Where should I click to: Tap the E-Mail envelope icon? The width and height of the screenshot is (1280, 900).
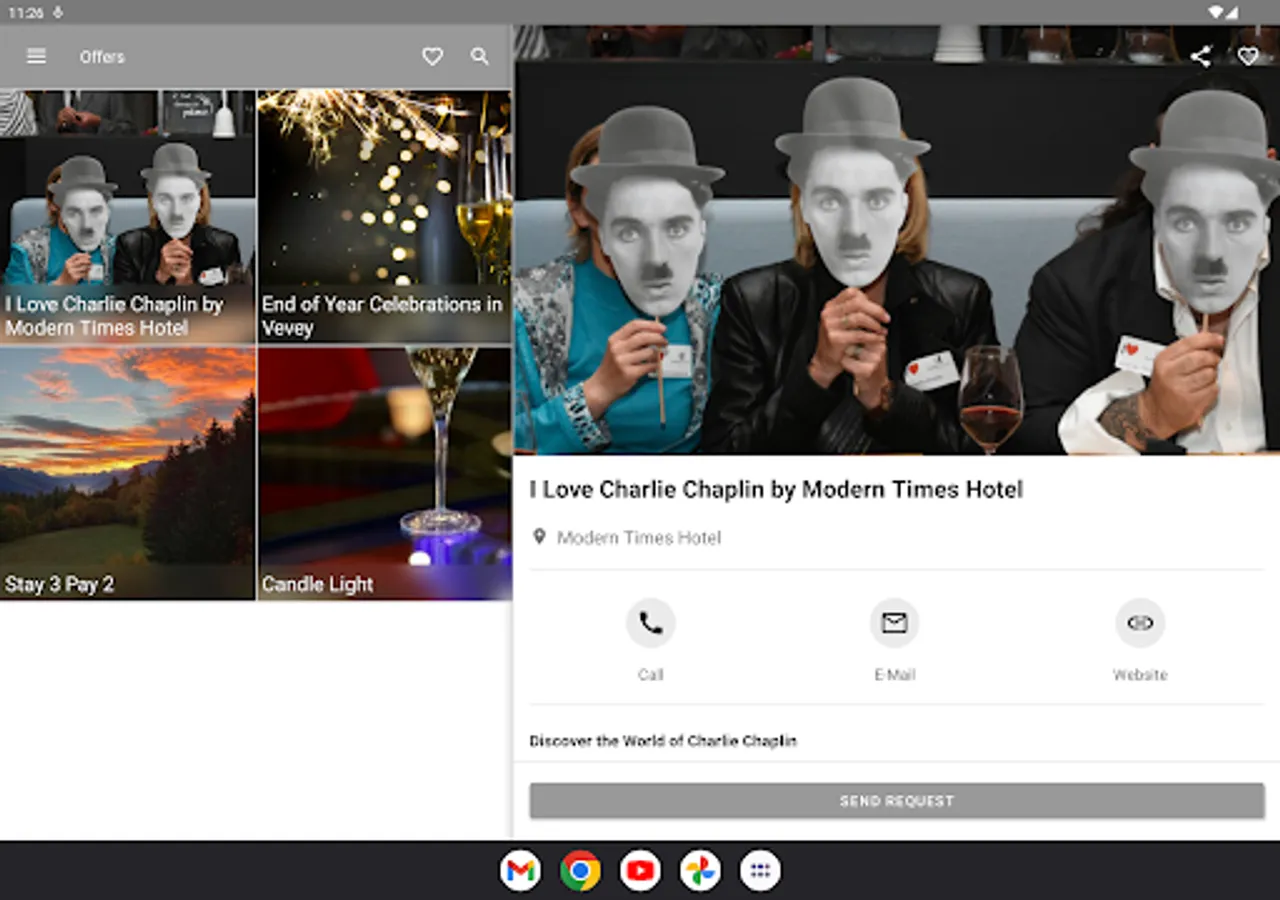coord(895,623)
